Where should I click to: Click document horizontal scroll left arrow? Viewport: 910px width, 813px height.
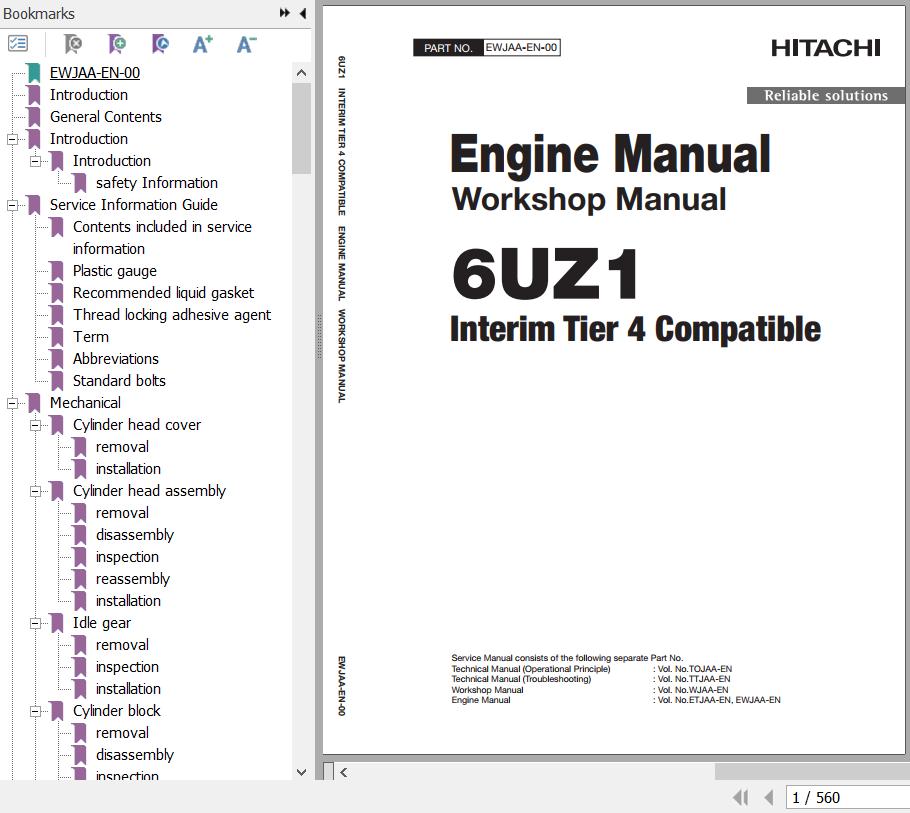click(x=344, y=772)
